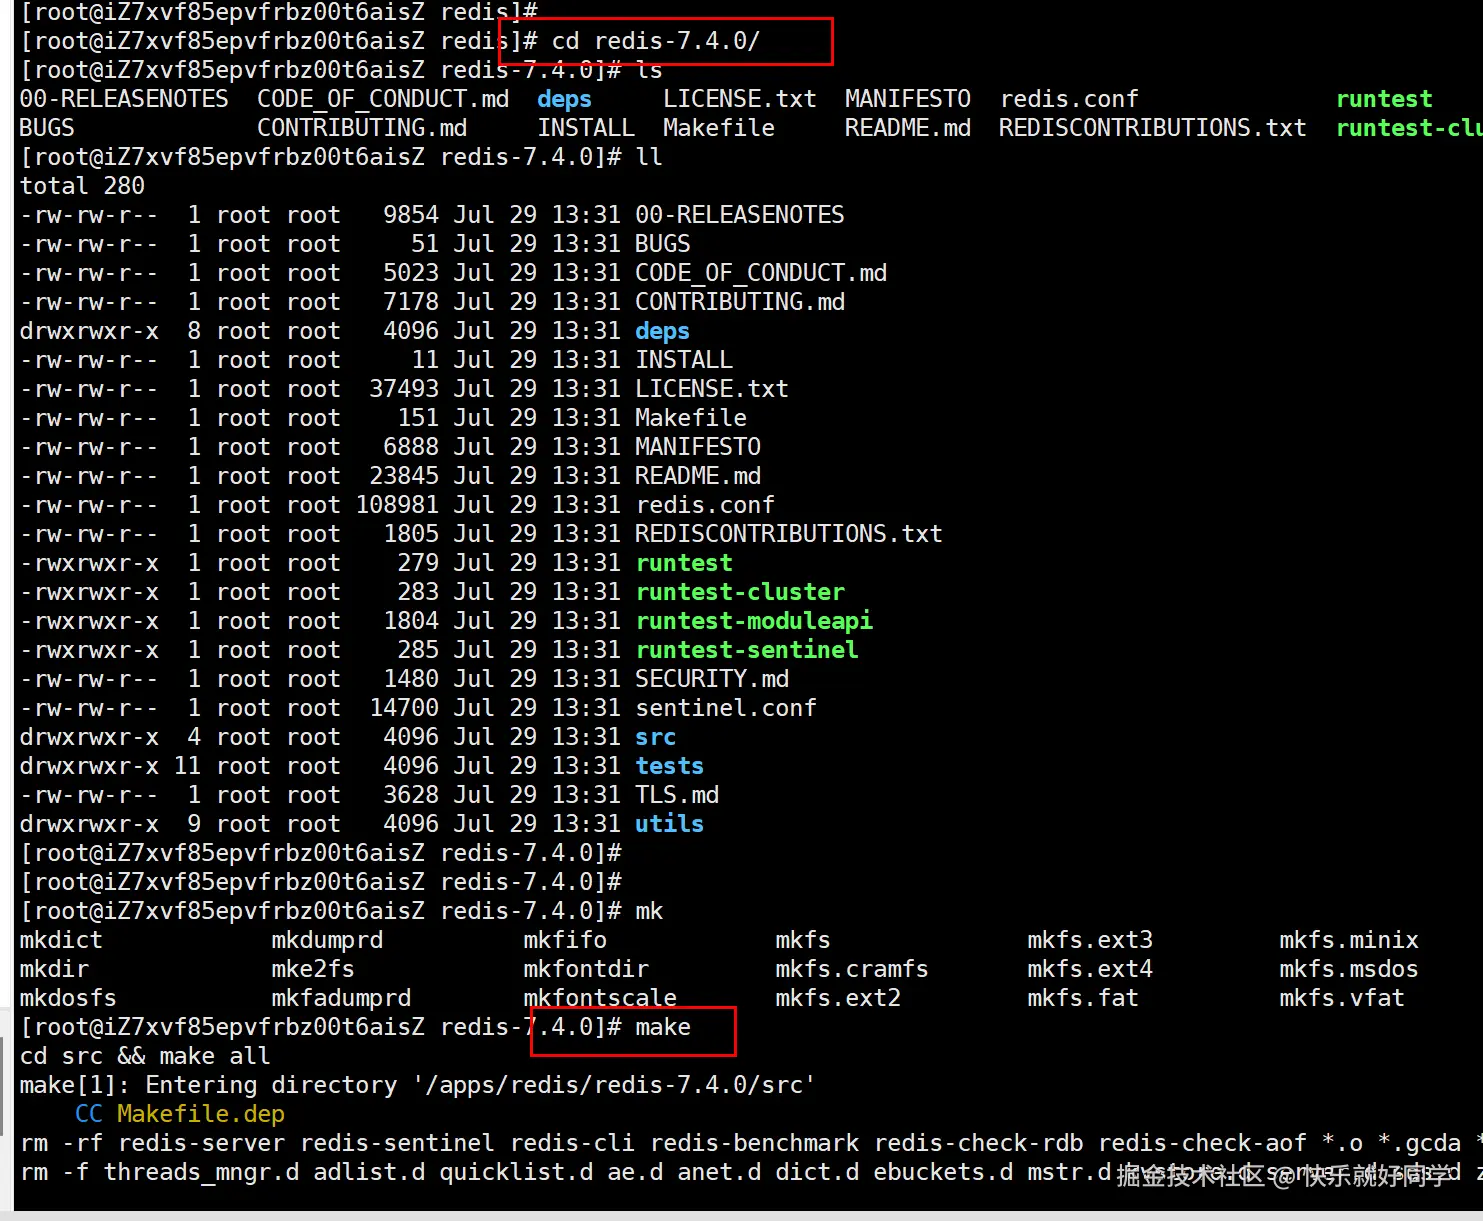Click 'mkfadumprd' completion suggestion
1483x1221 pixels.
(x=341, y=998)
